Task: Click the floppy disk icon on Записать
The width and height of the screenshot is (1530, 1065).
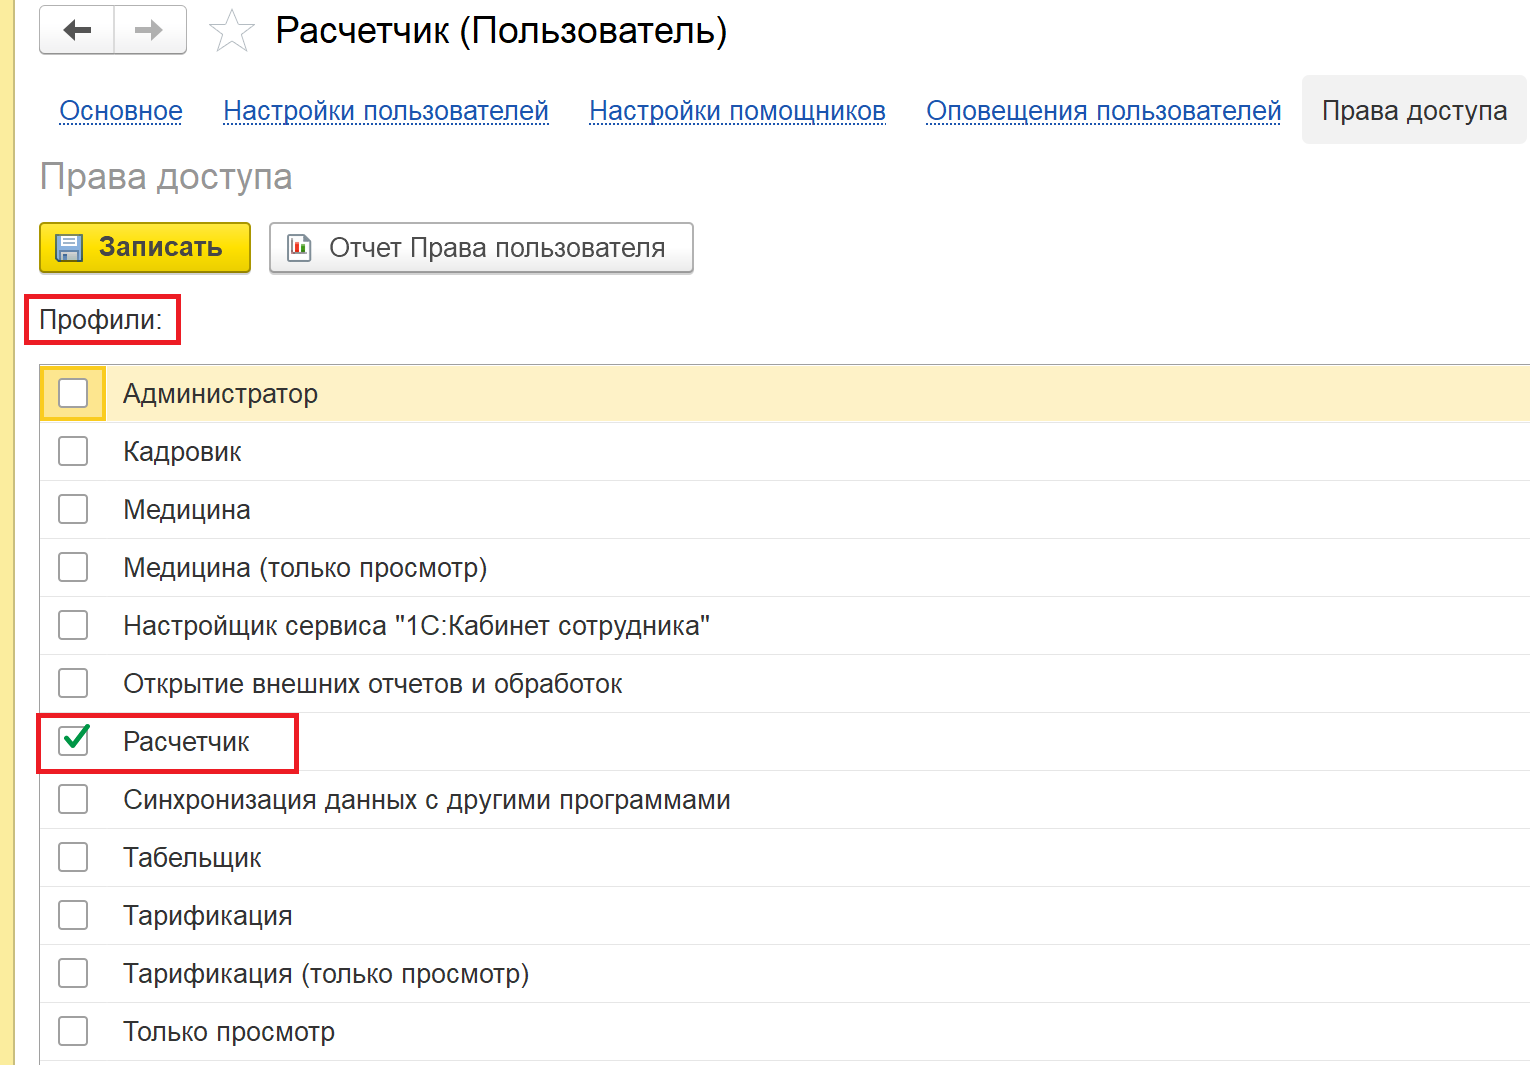Action: point(69,247)
